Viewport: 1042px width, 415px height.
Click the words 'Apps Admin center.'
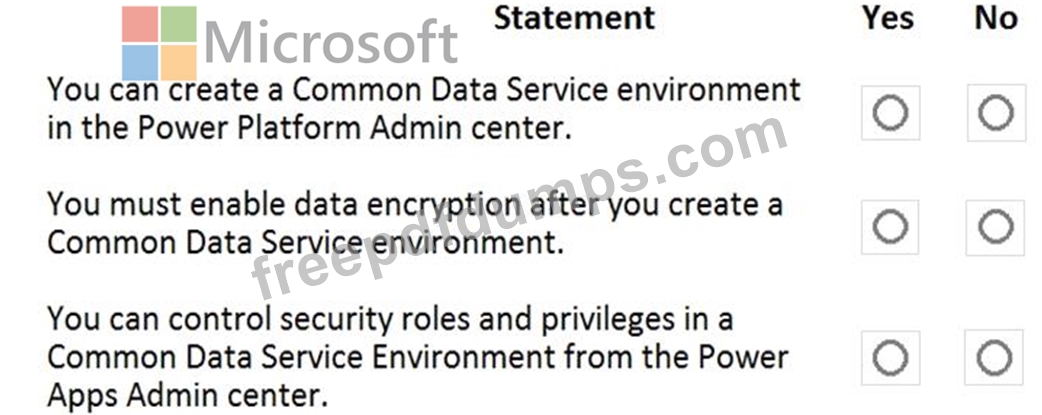[x=187, y=395]
